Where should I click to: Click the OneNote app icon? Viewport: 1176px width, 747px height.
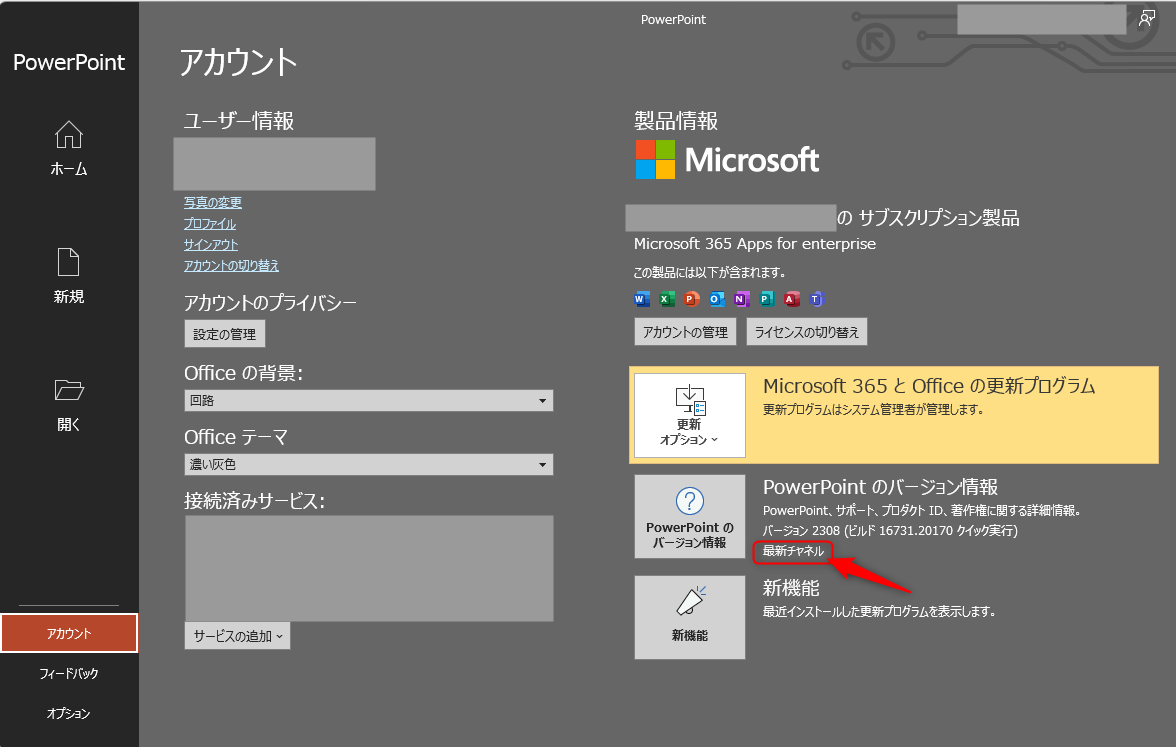742,299
